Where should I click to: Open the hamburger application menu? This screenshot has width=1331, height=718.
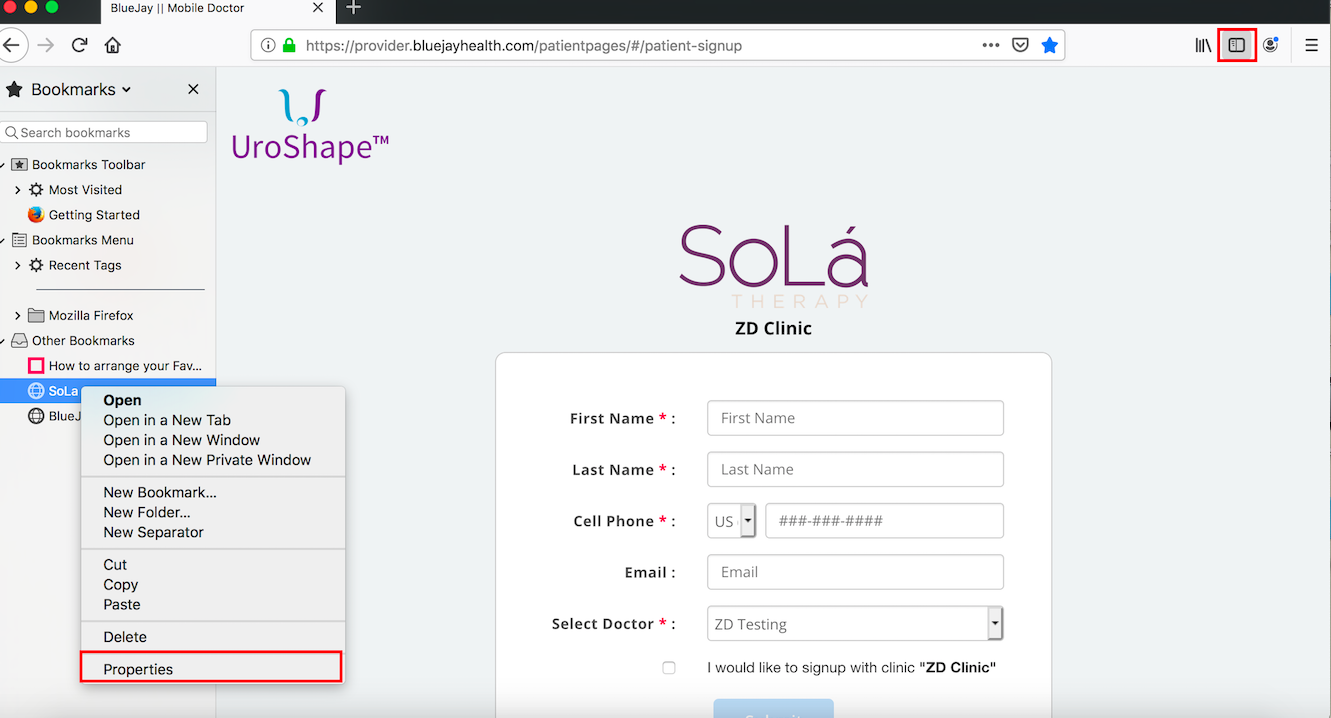(1311, 45)
